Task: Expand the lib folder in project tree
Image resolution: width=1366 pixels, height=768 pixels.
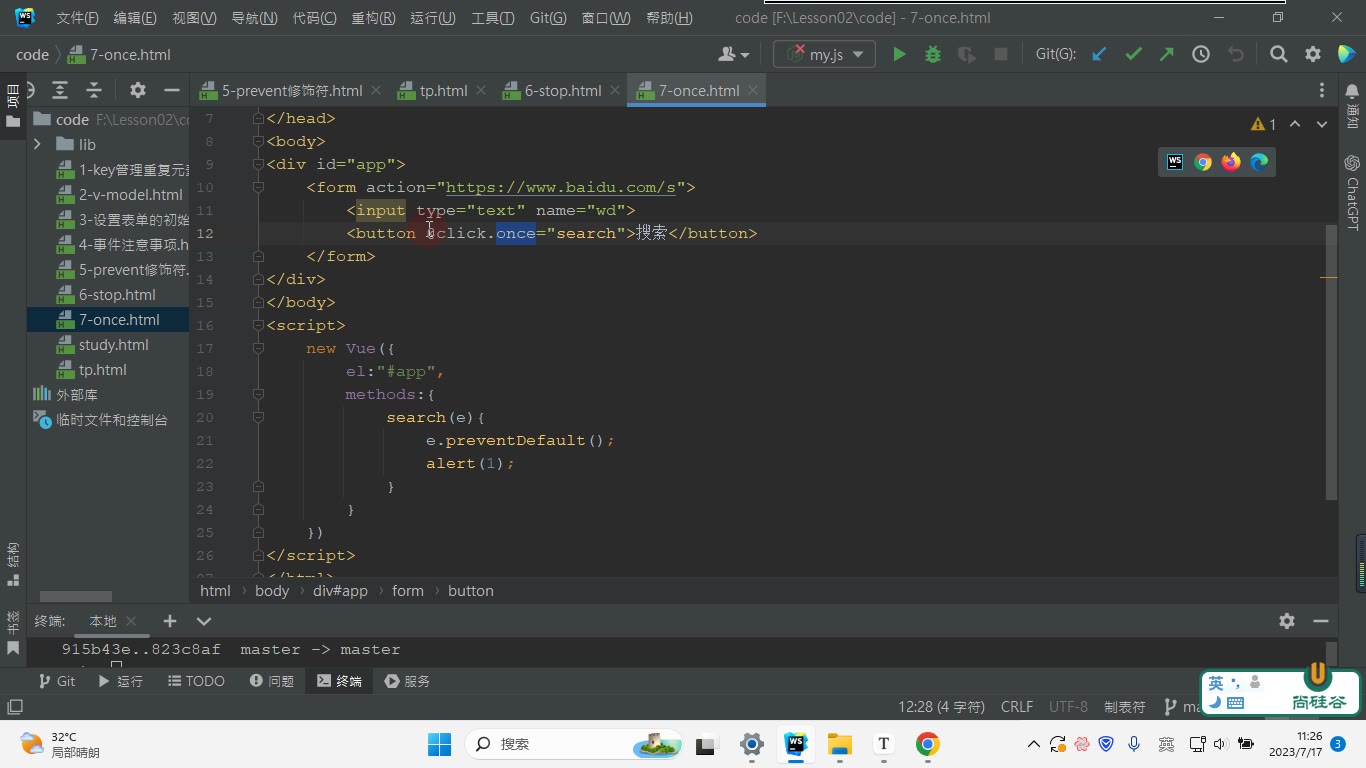Action: tap(37, 144)
